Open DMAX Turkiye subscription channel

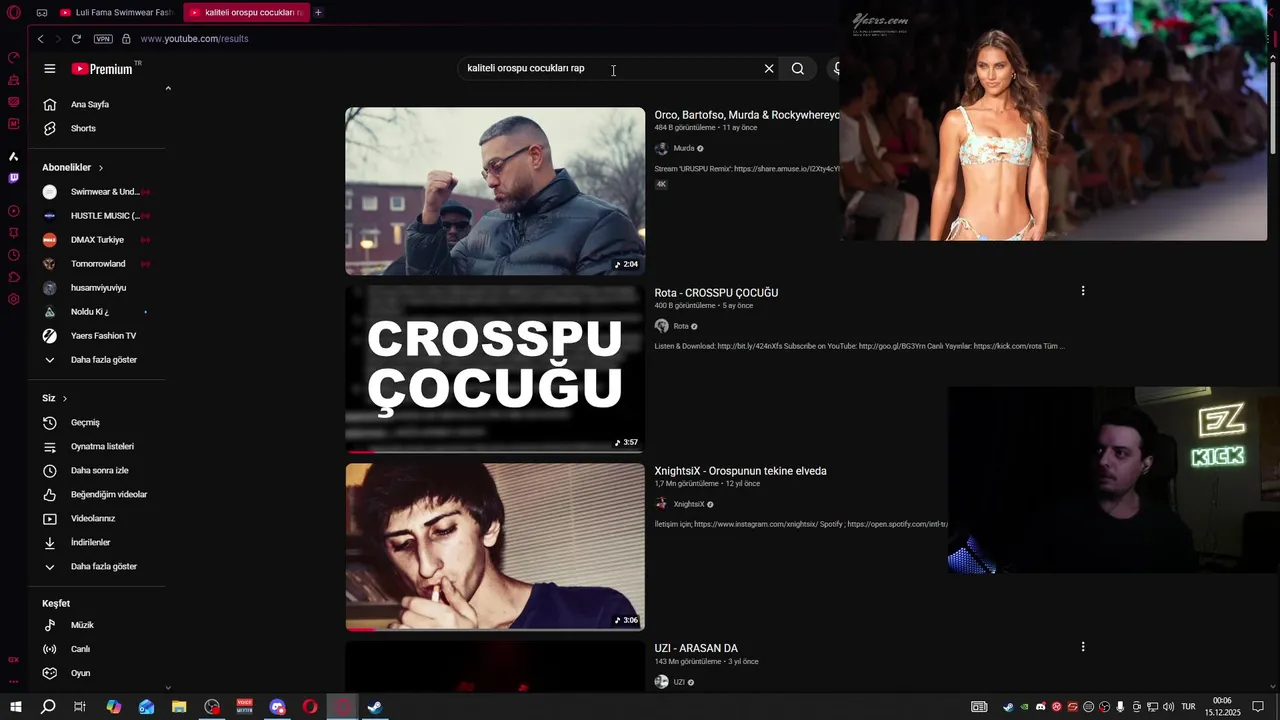click(98, 240)
